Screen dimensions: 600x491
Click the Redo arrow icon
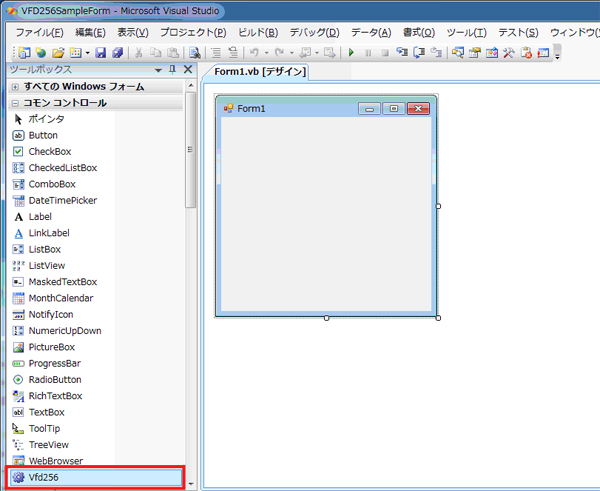click(280, 52)
